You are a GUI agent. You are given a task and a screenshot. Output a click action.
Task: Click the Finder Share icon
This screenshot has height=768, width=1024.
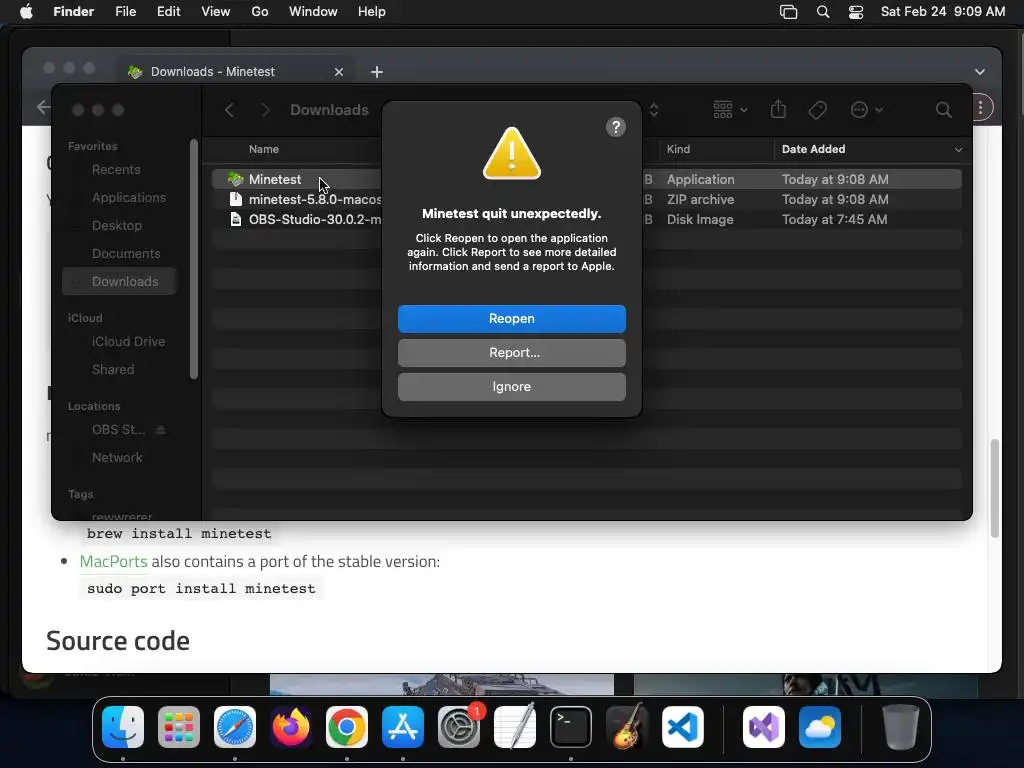pos(778,109)
